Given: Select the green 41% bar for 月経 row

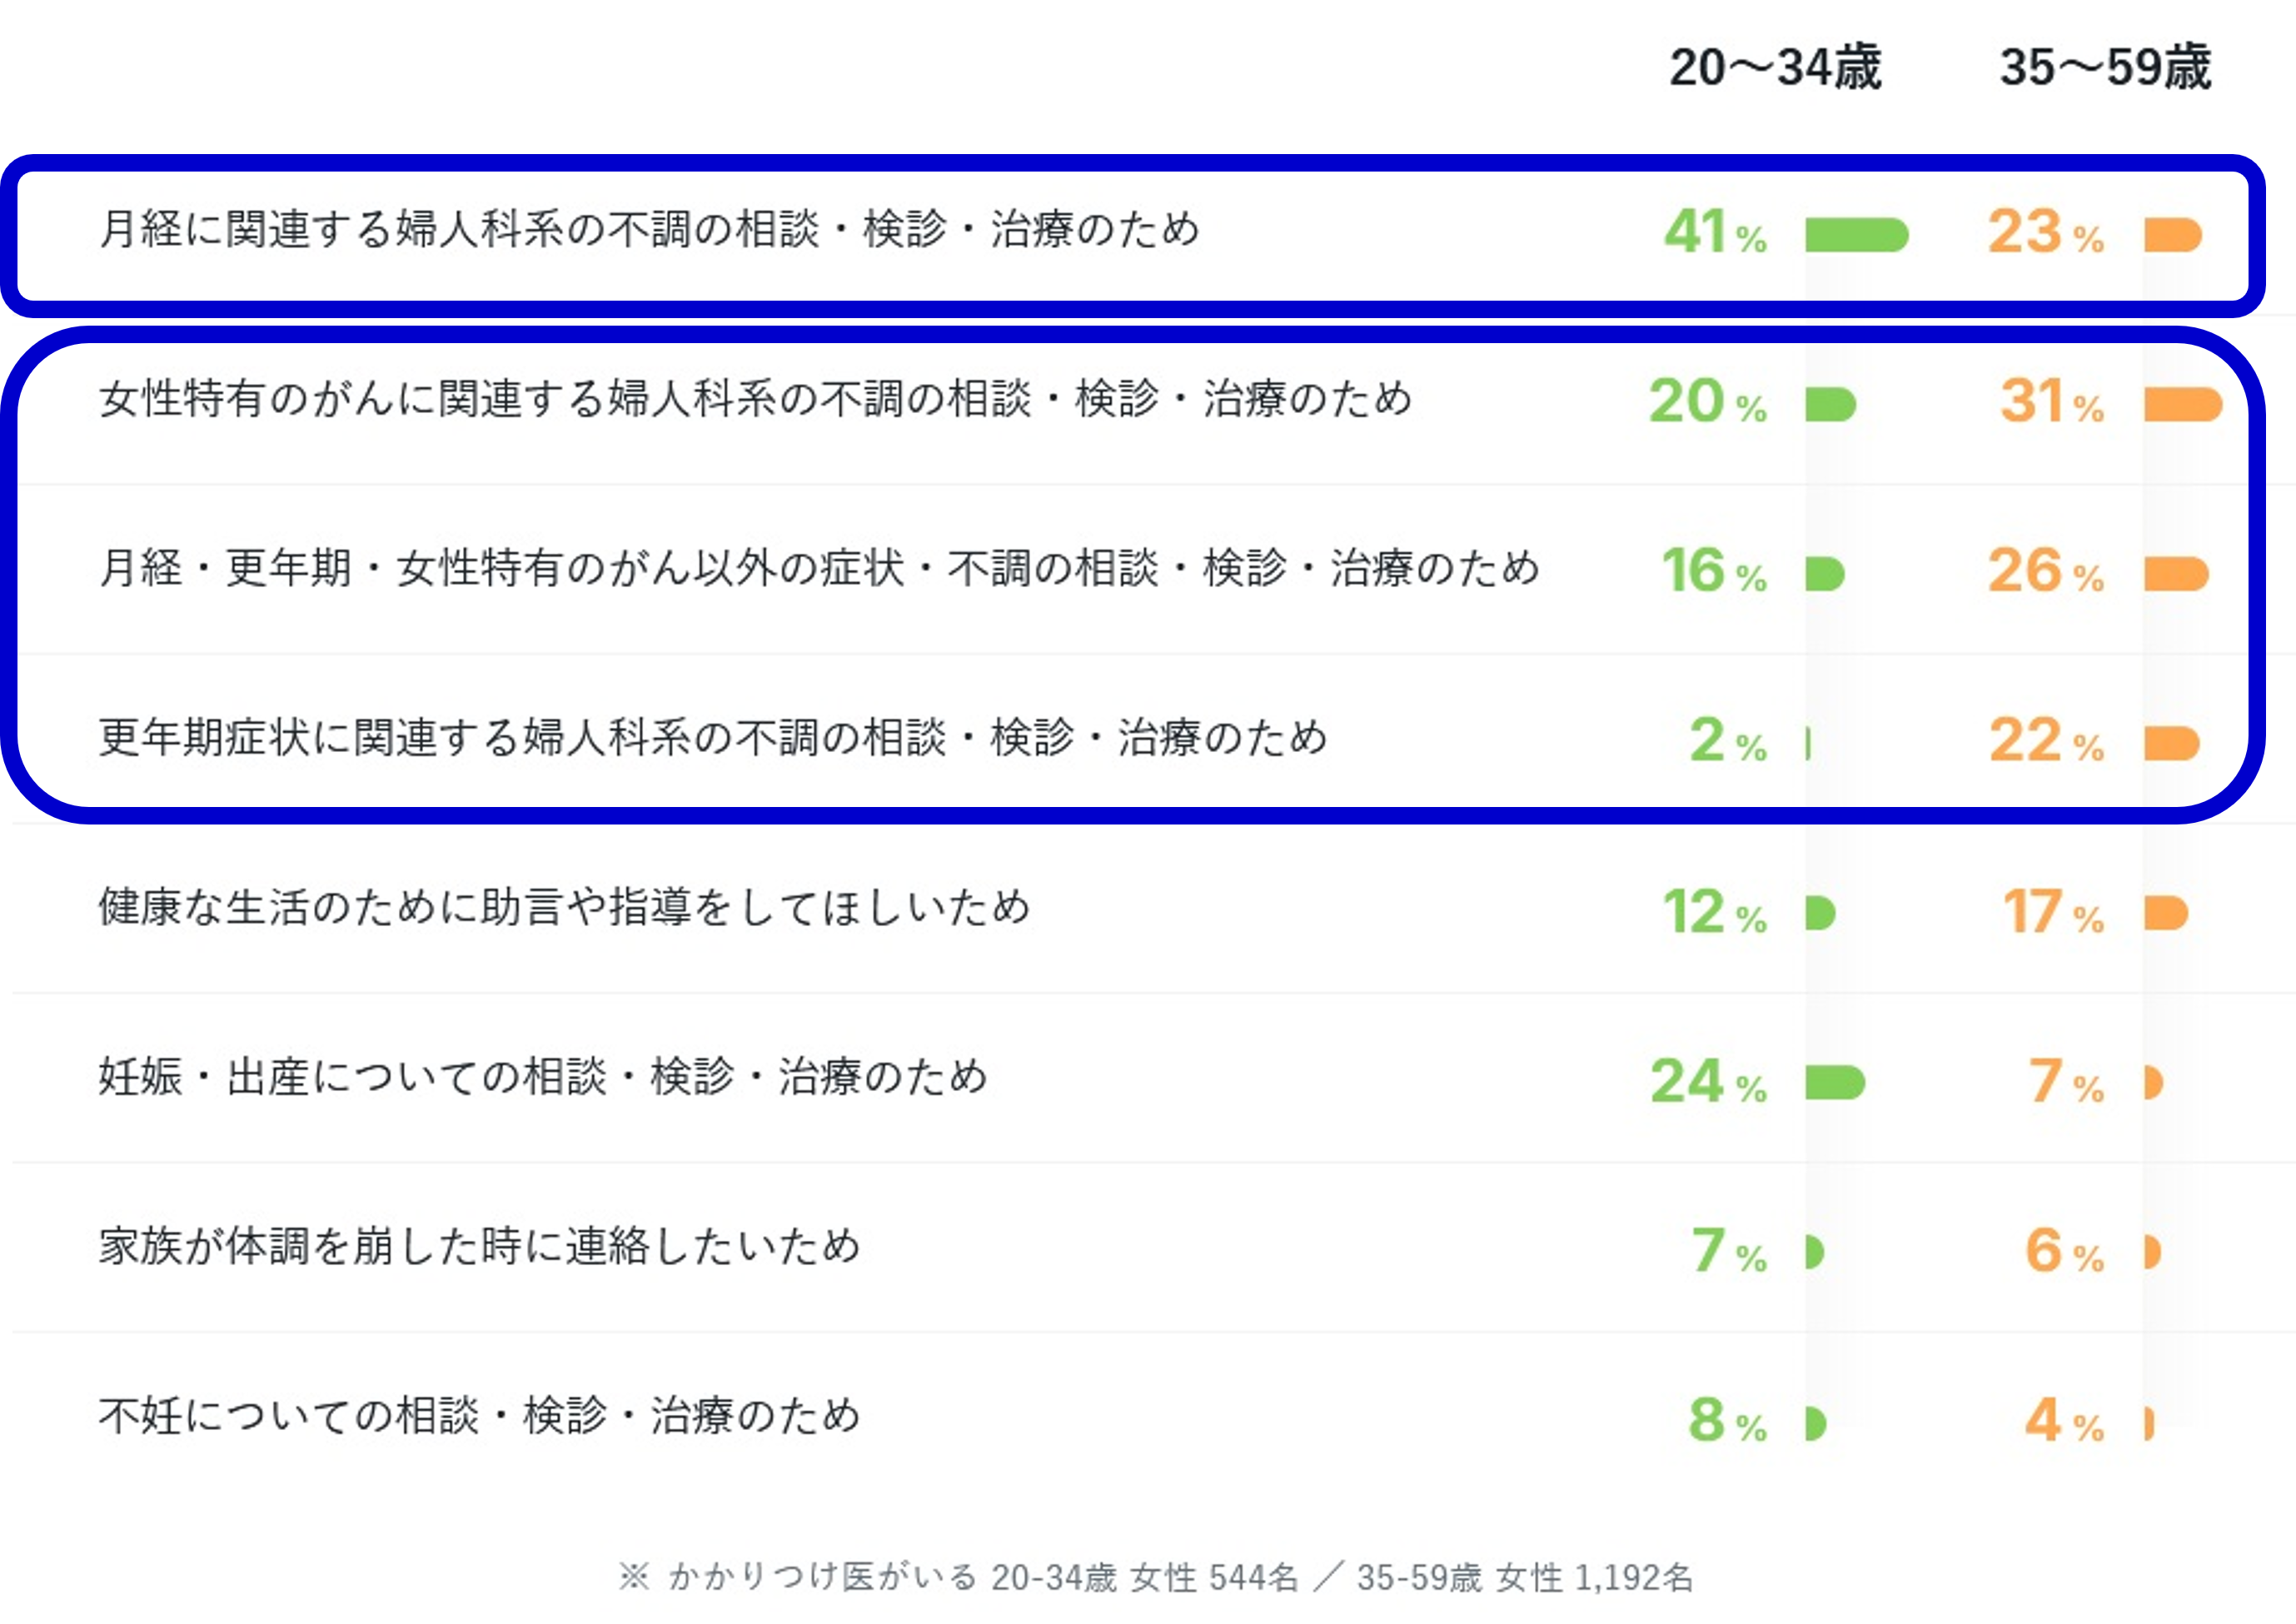Looking at the screenshot, I should [1857, 235].
